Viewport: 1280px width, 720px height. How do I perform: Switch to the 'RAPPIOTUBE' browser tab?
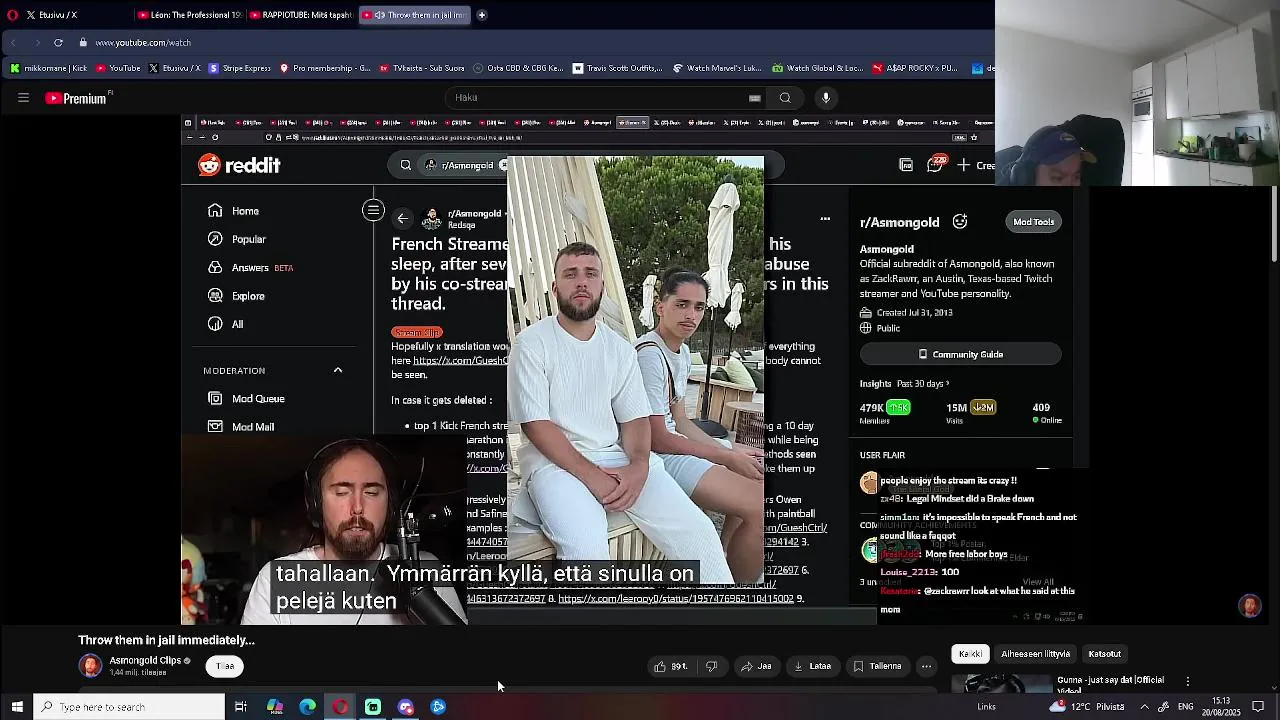[300, 15]
